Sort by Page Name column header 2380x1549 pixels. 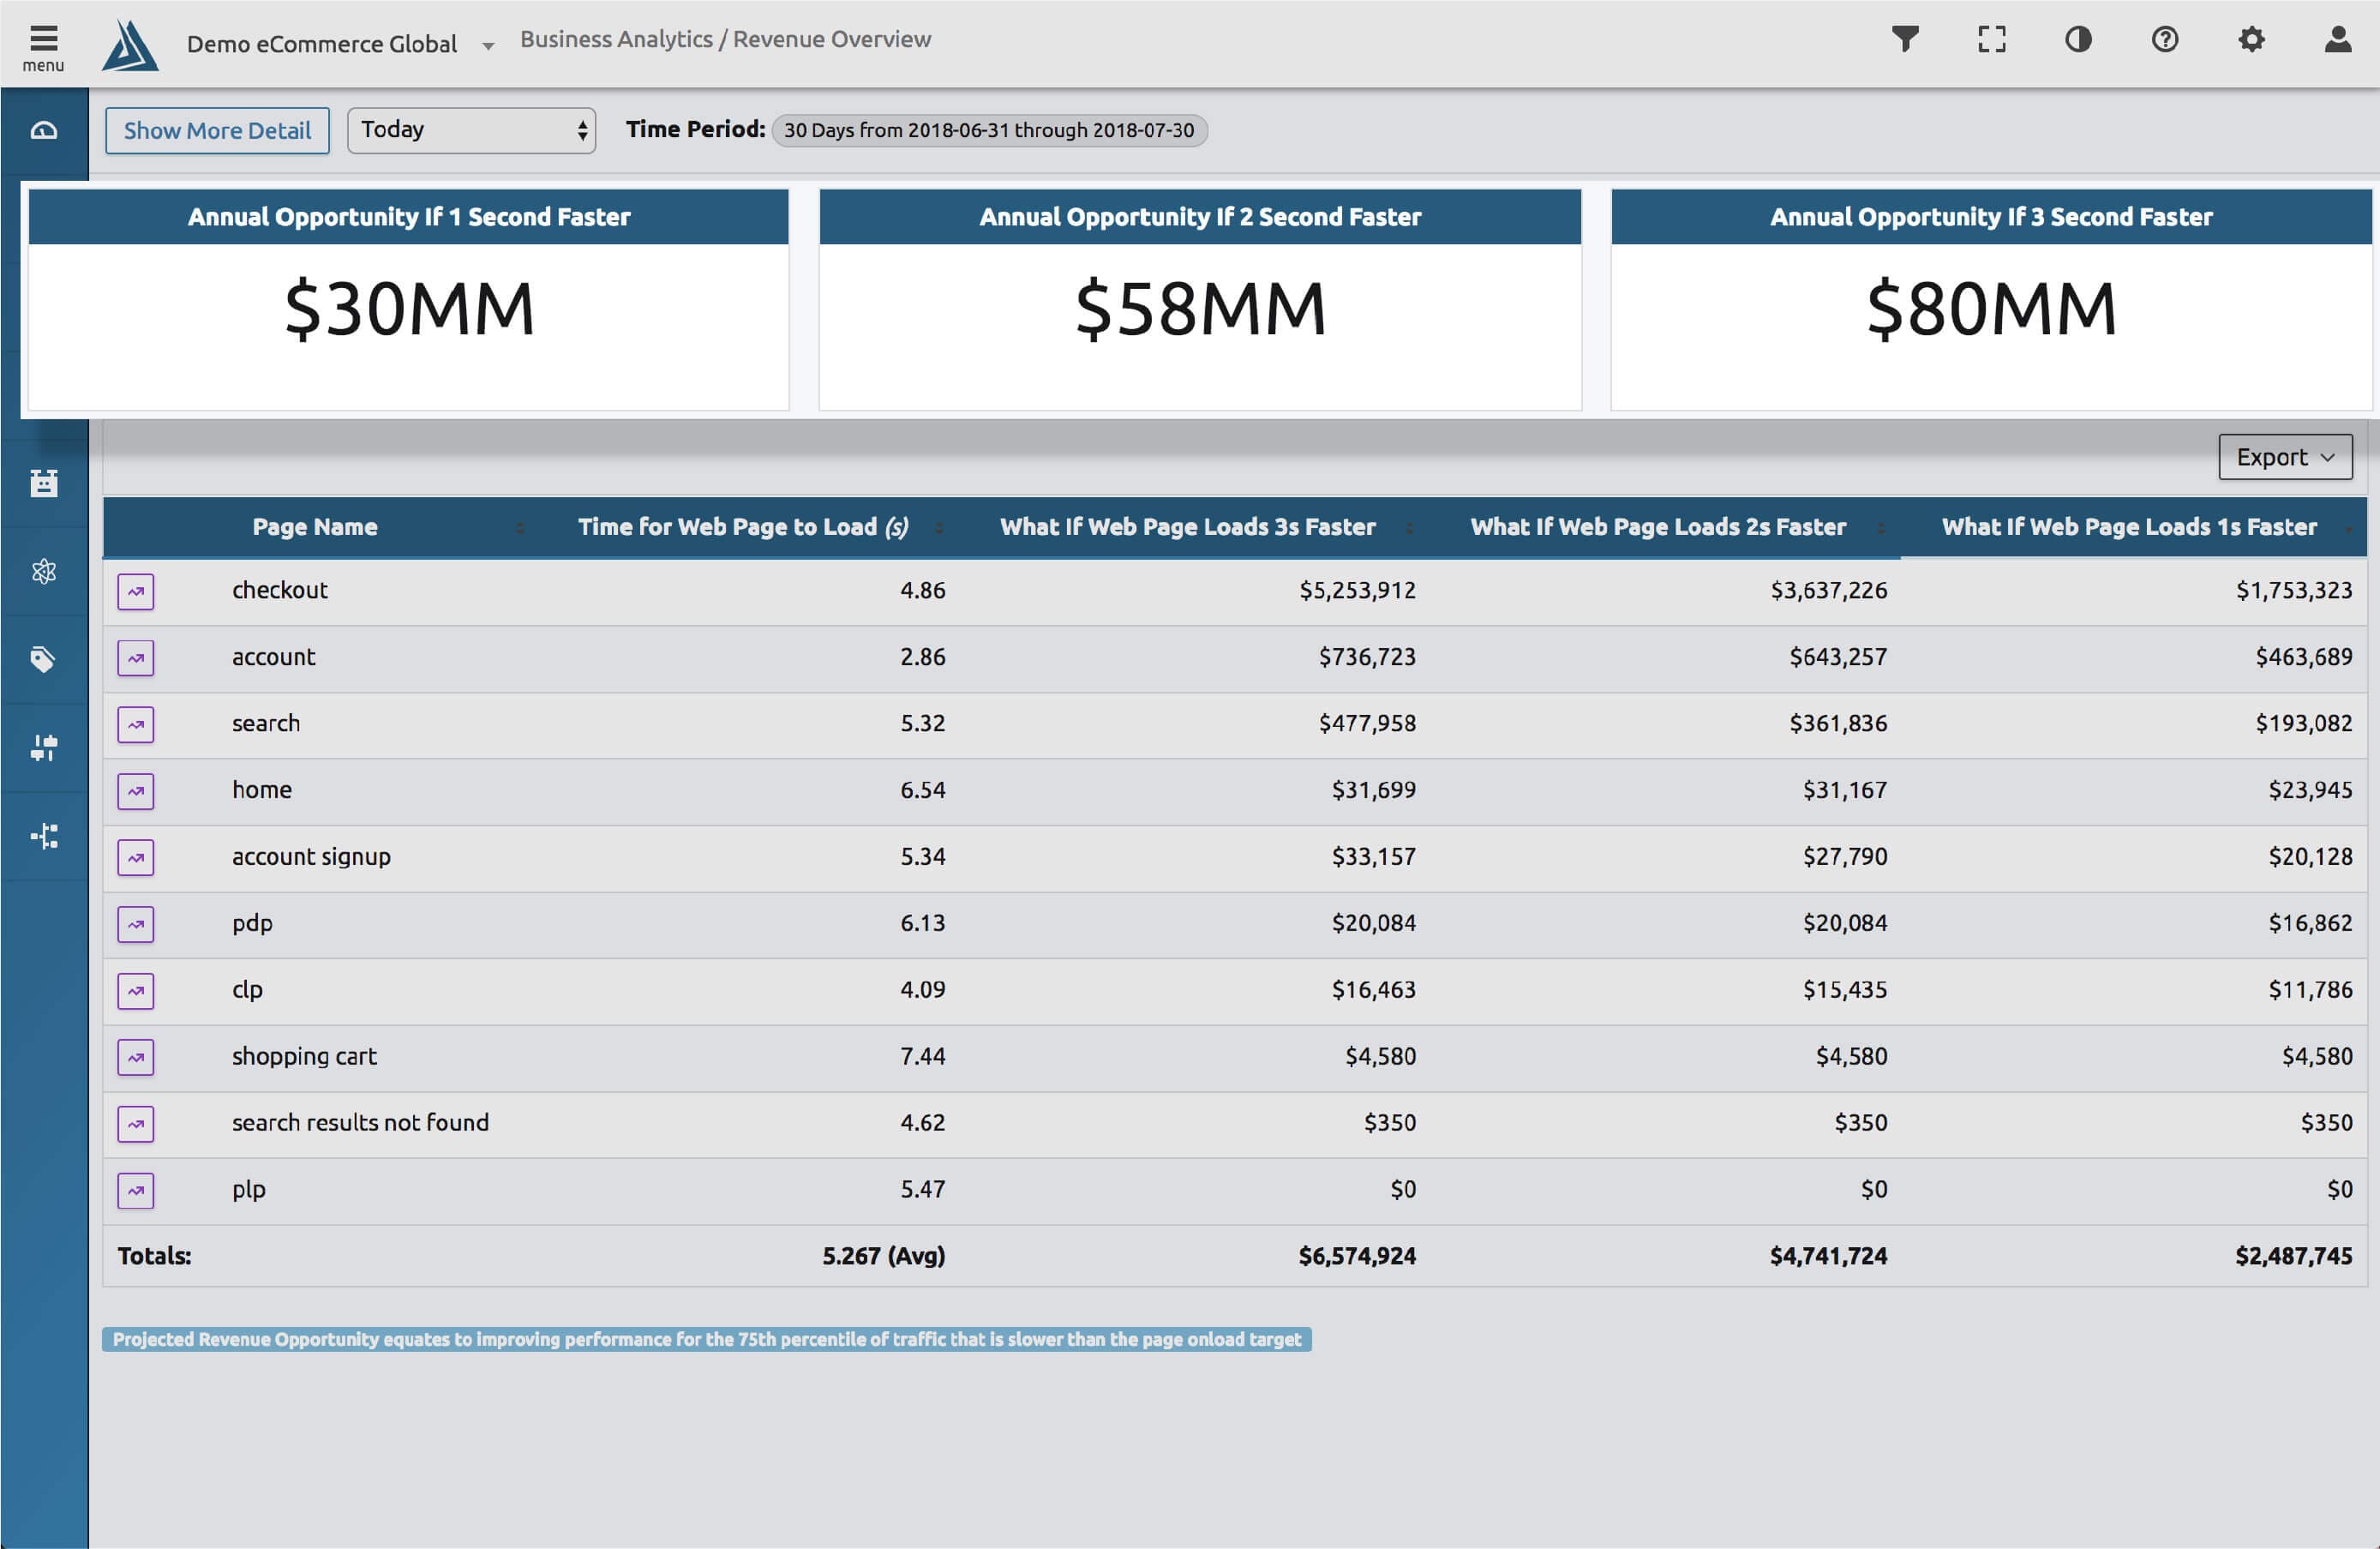click(315, 527)
